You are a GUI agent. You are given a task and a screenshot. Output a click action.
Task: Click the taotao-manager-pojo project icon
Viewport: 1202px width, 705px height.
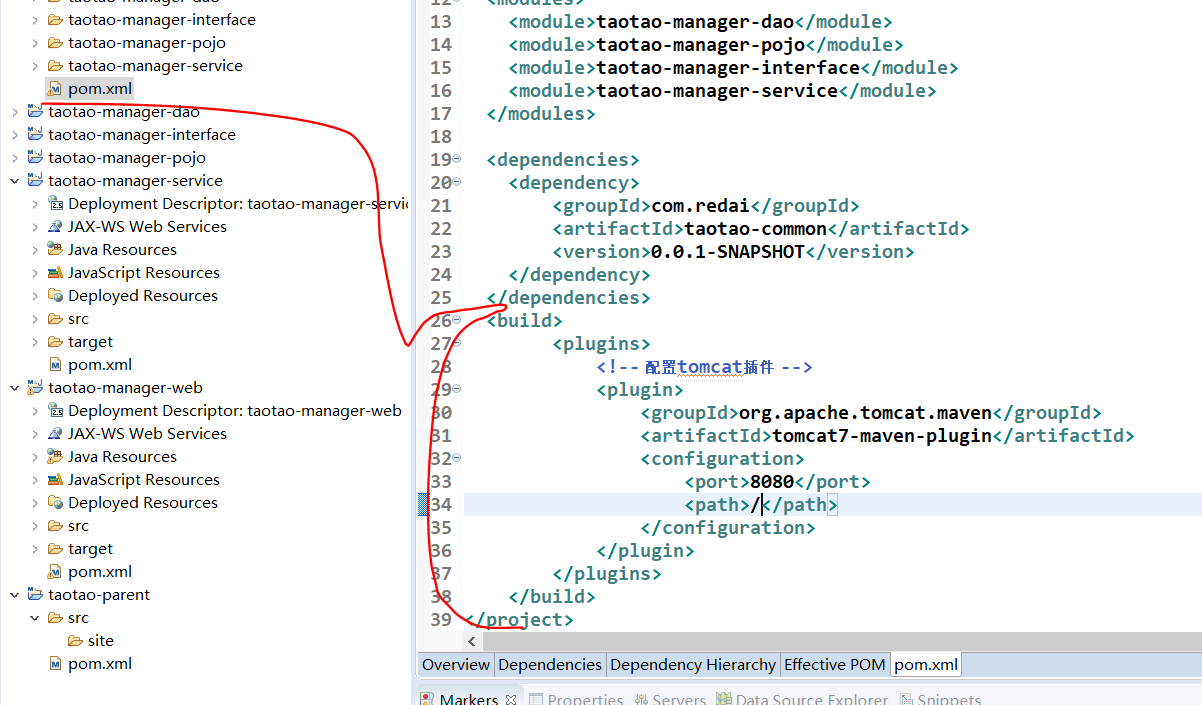coord(35,158)
